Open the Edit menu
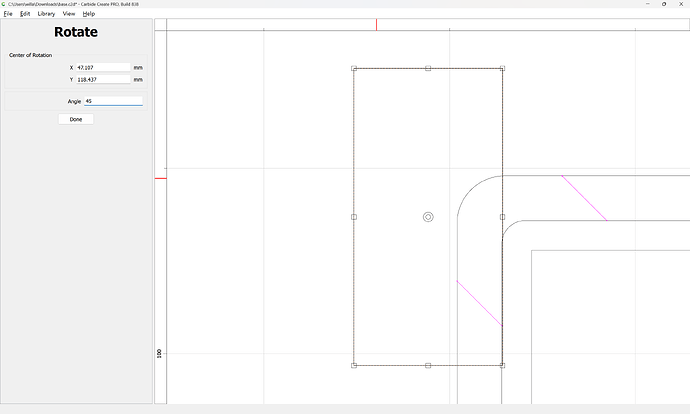Image resolution: width=690 pixels, height=414 pixels. [x=25, y=14]
